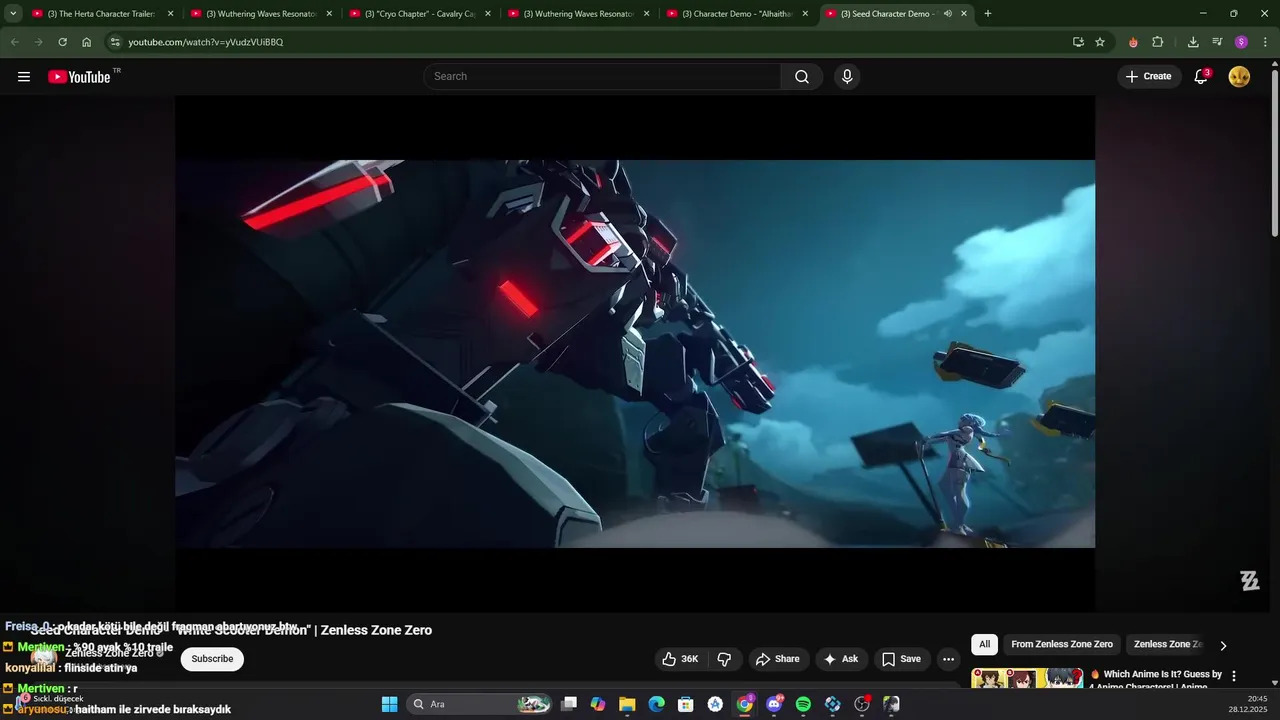Go back in browser history

pyautogui.click(x=14, y=42)
